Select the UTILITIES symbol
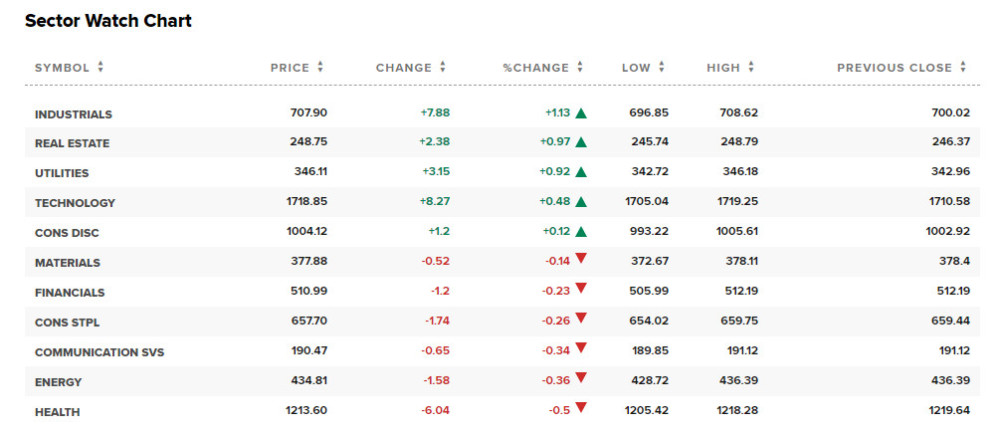The height and width of the screenshot is (432, 1000). click(x=62, y=173)
